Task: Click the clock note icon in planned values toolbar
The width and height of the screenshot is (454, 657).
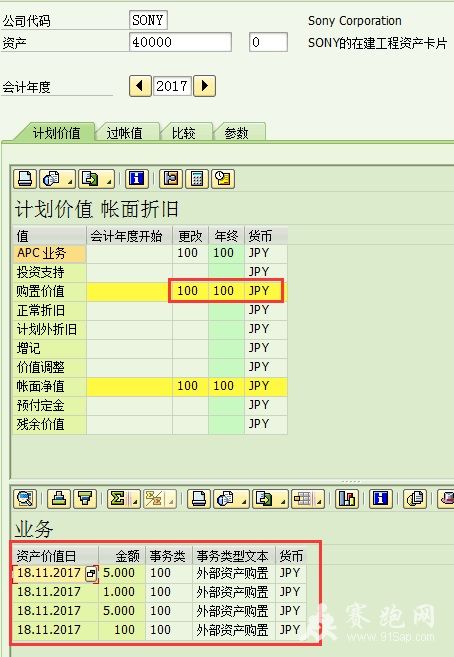Action: 223,179
